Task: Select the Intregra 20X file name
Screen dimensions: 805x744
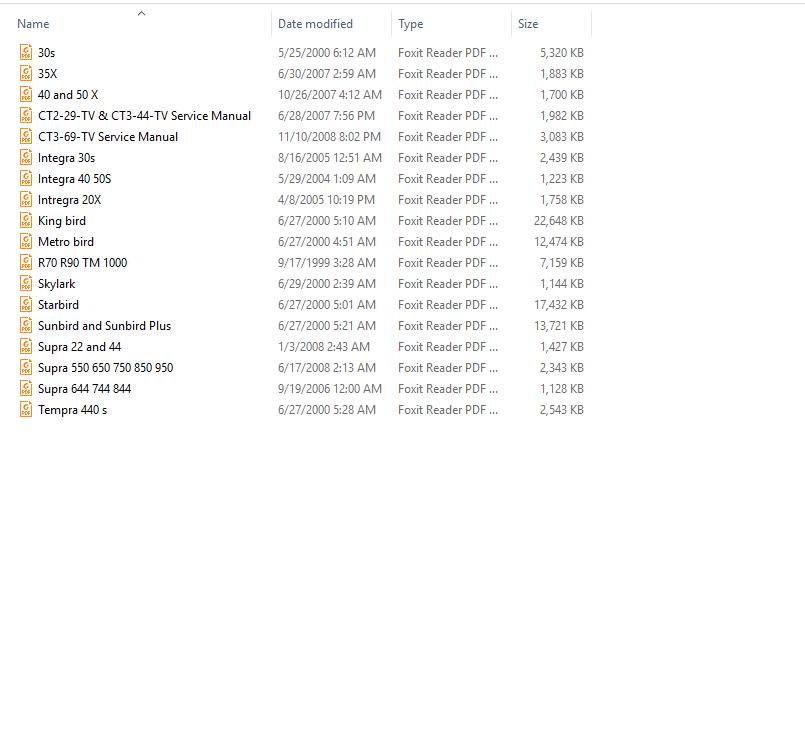Action: [69, 200]
